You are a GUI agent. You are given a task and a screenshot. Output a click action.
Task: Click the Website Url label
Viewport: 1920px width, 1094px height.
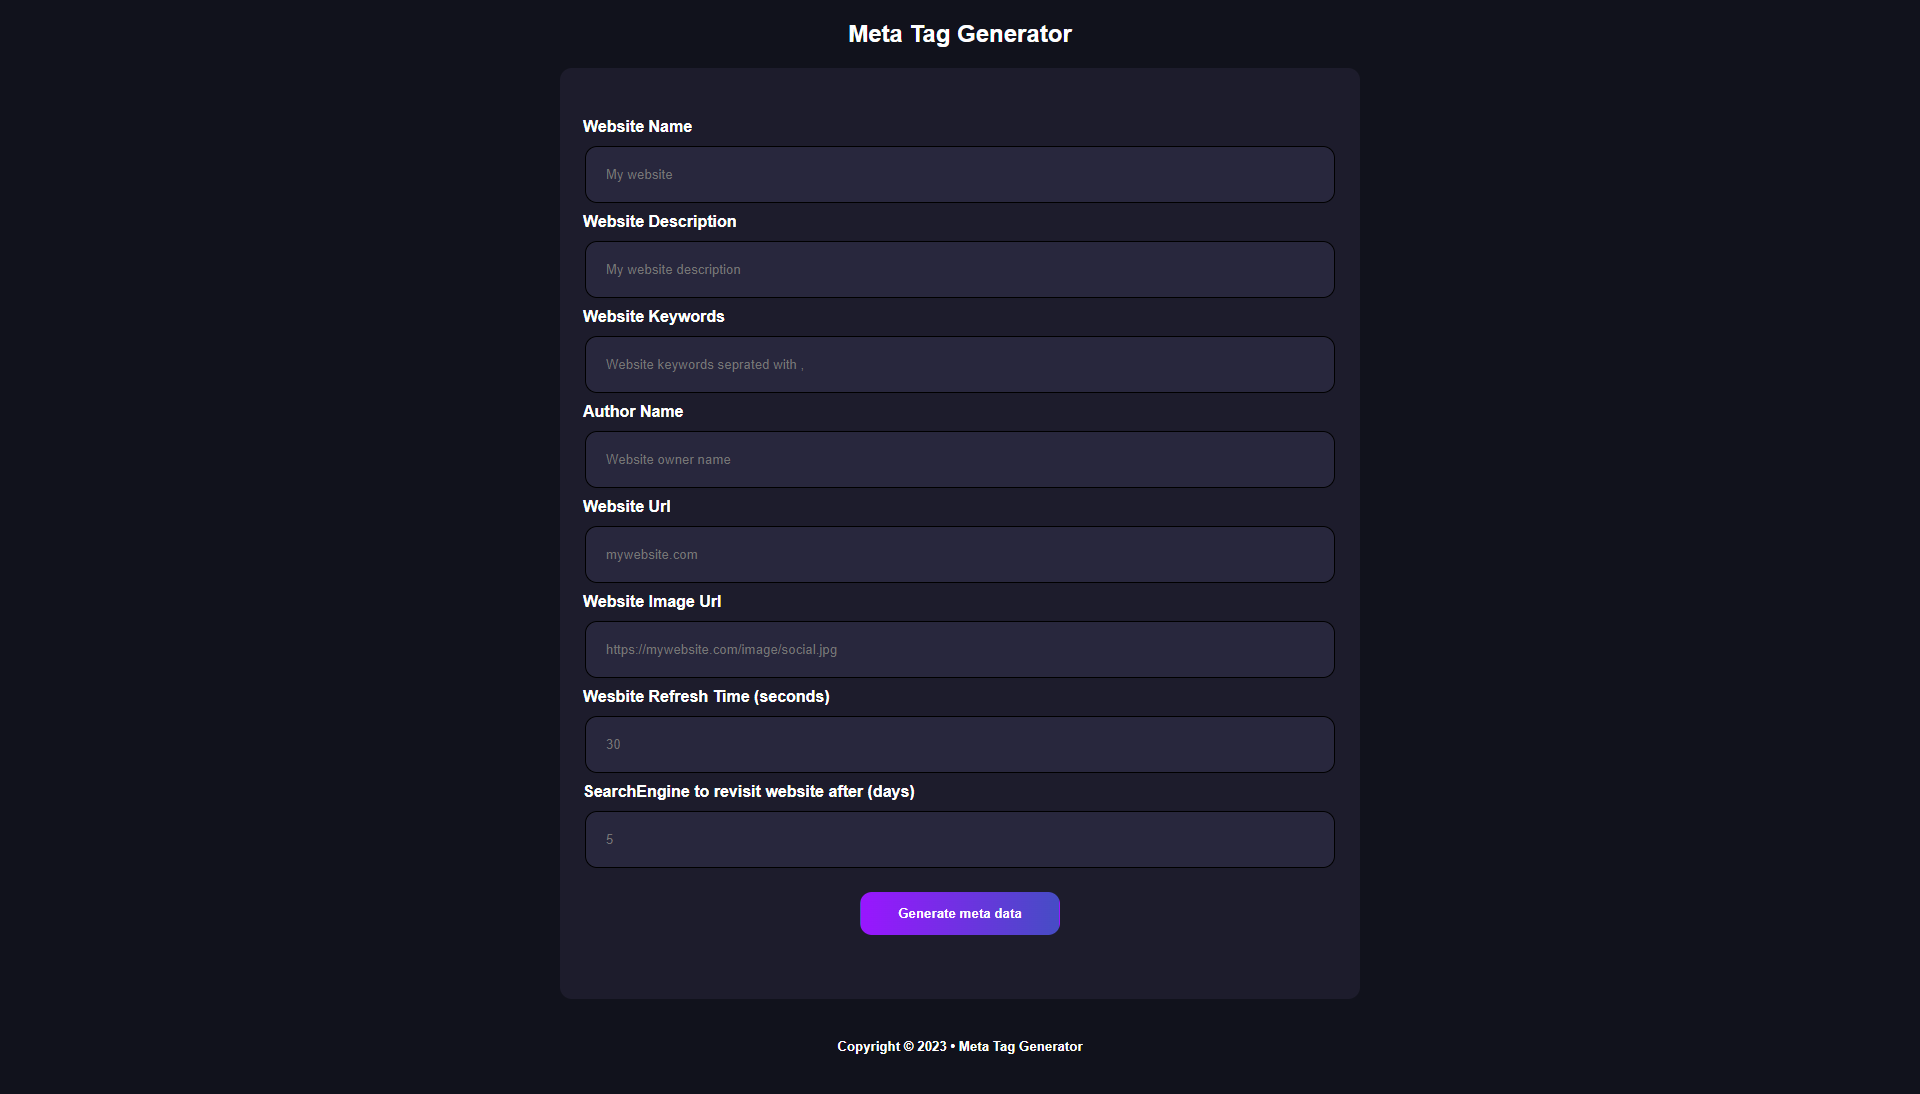click(626, 506)
